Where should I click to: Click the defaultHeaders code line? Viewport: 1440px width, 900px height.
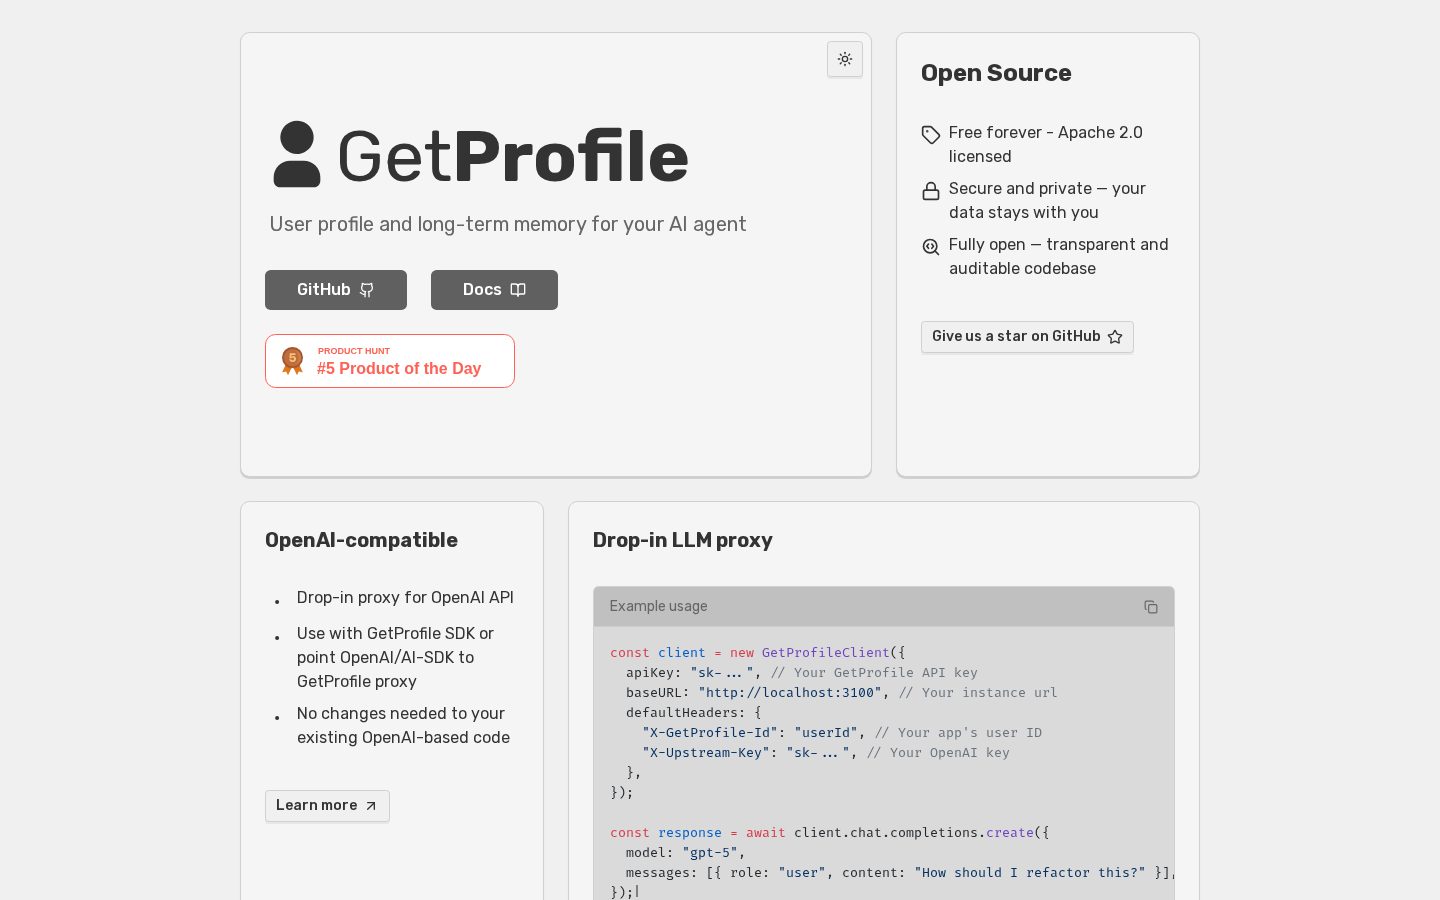click(x=694, y=712)
